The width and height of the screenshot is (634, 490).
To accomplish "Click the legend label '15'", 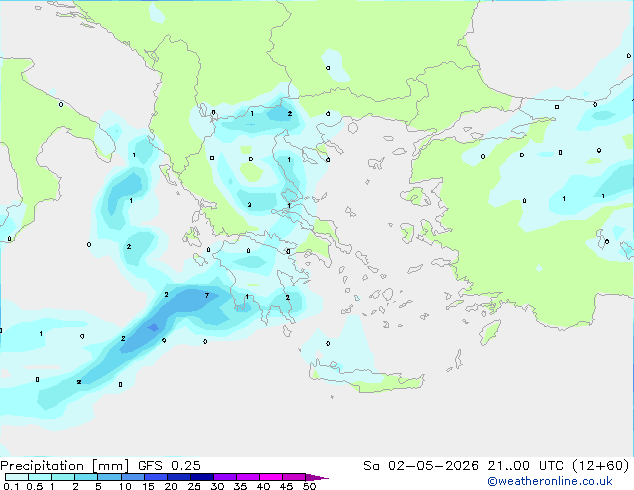I will coord(148,486).
